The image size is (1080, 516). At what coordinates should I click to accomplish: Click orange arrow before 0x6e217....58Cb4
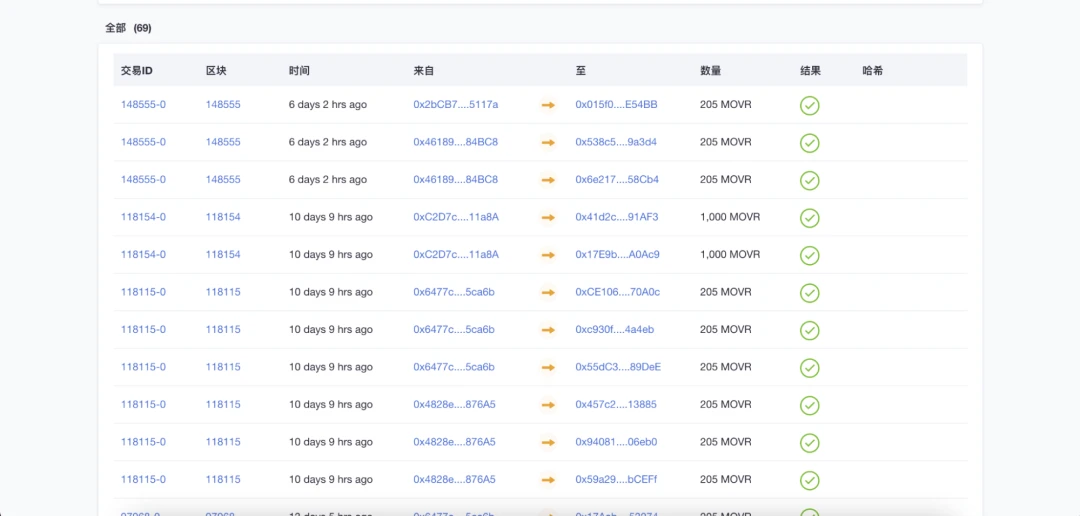click(548, 180)
